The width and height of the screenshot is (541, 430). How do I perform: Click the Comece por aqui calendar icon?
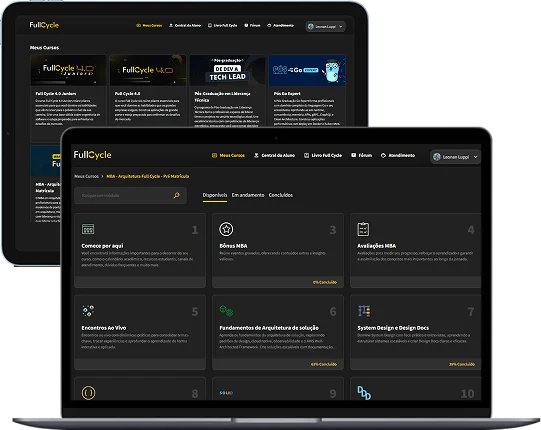pos(88,229)
